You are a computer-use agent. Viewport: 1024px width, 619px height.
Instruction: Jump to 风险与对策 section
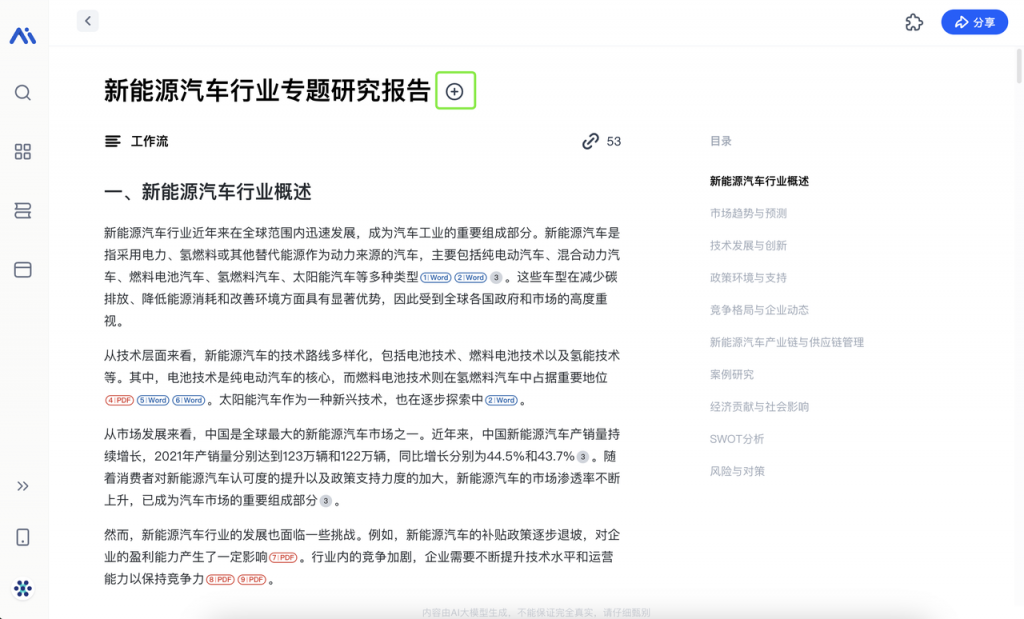737,471
